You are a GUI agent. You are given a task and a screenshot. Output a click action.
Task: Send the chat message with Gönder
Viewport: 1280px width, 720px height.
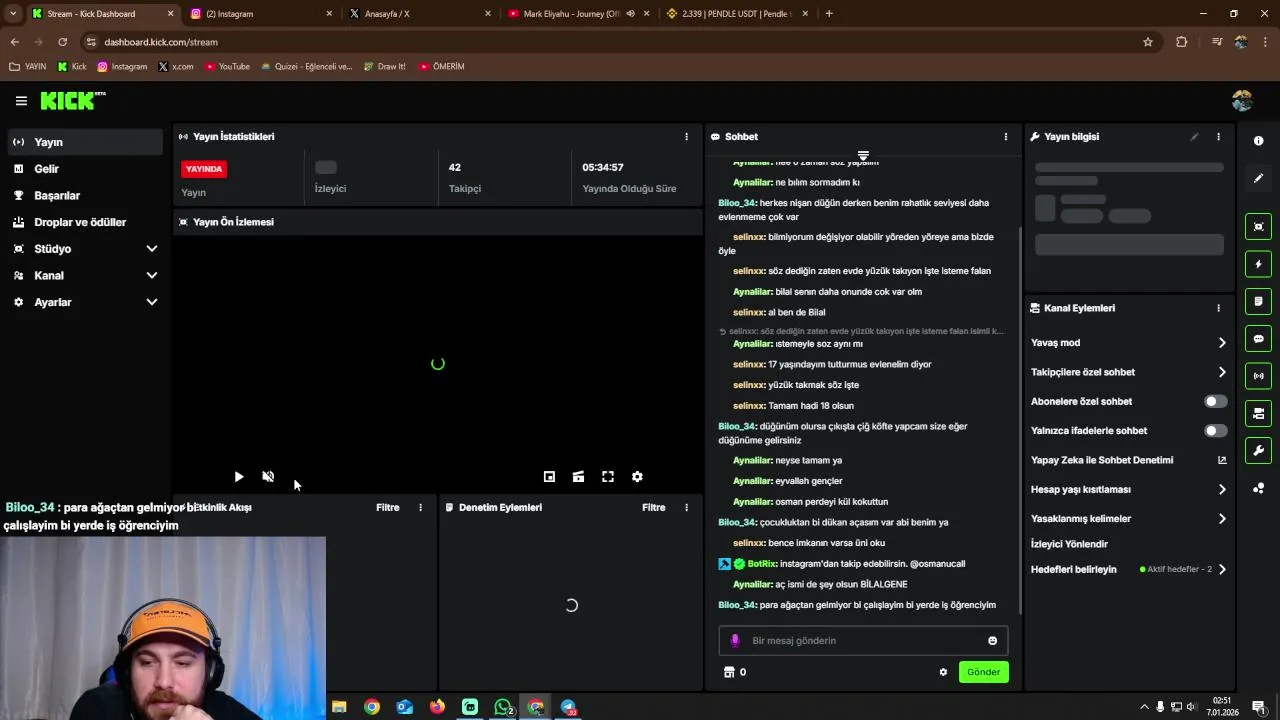[x=983, y=672]
